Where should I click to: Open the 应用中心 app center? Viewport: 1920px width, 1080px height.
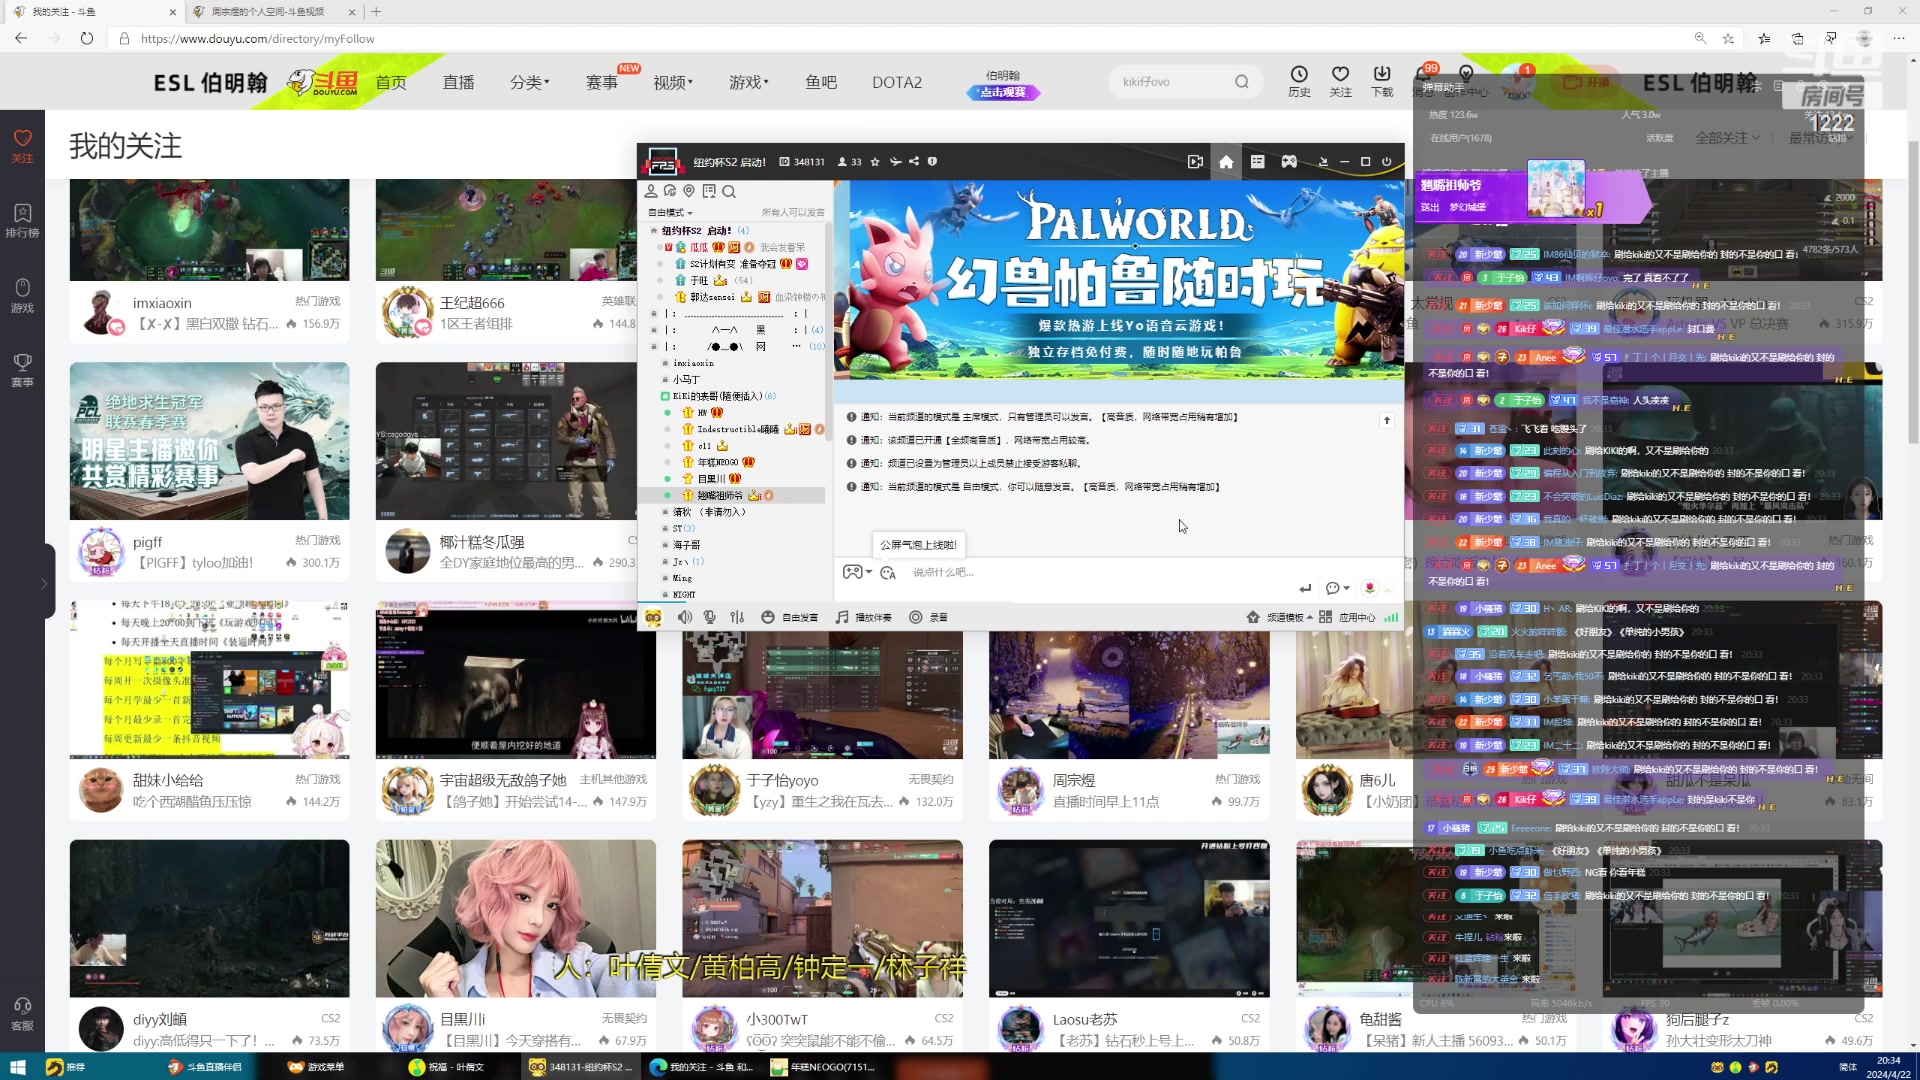coord(1347,617)
